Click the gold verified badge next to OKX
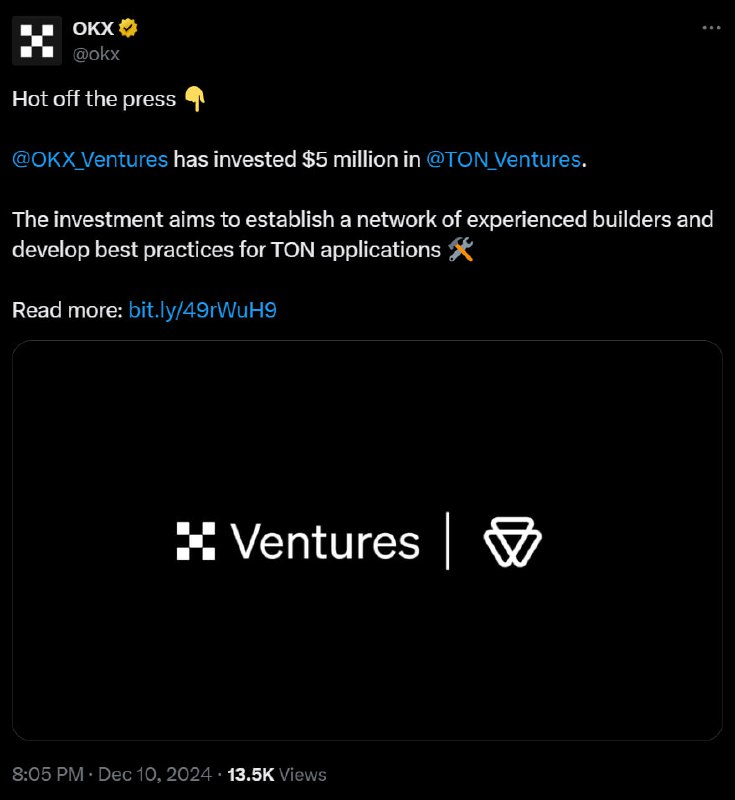Viewport: 735px width, 800px height. [x=128, y=28]
